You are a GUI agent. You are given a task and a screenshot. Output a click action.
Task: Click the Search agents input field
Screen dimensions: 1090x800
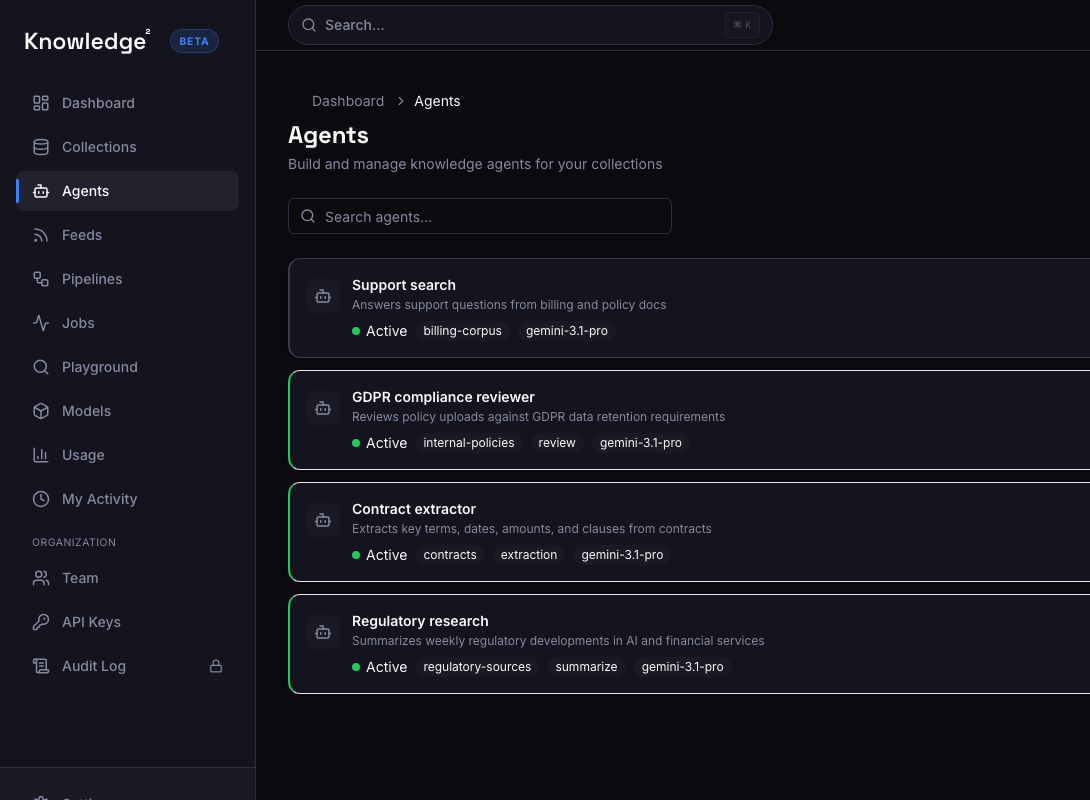(x=480, y=216)
